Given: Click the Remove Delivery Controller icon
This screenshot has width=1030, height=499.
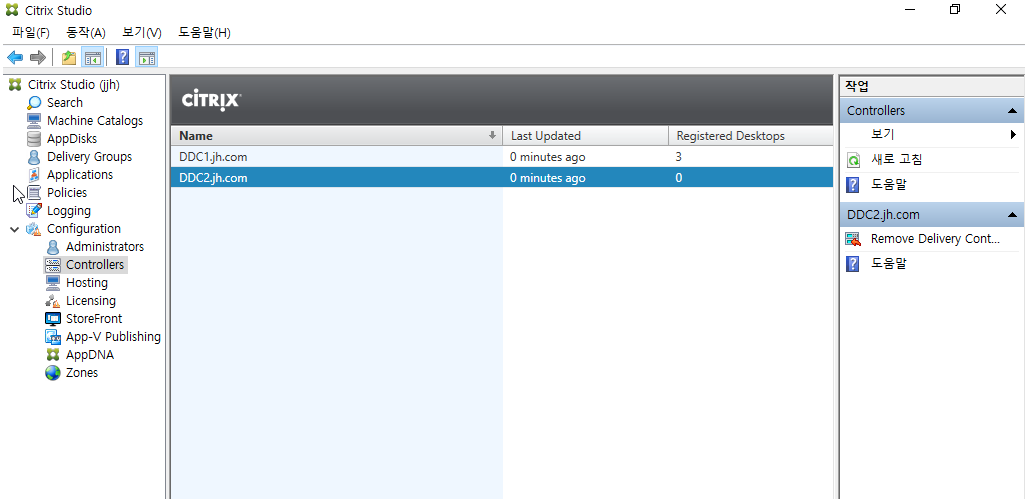Looking at the screenshot, I should (x=853, y=239).
